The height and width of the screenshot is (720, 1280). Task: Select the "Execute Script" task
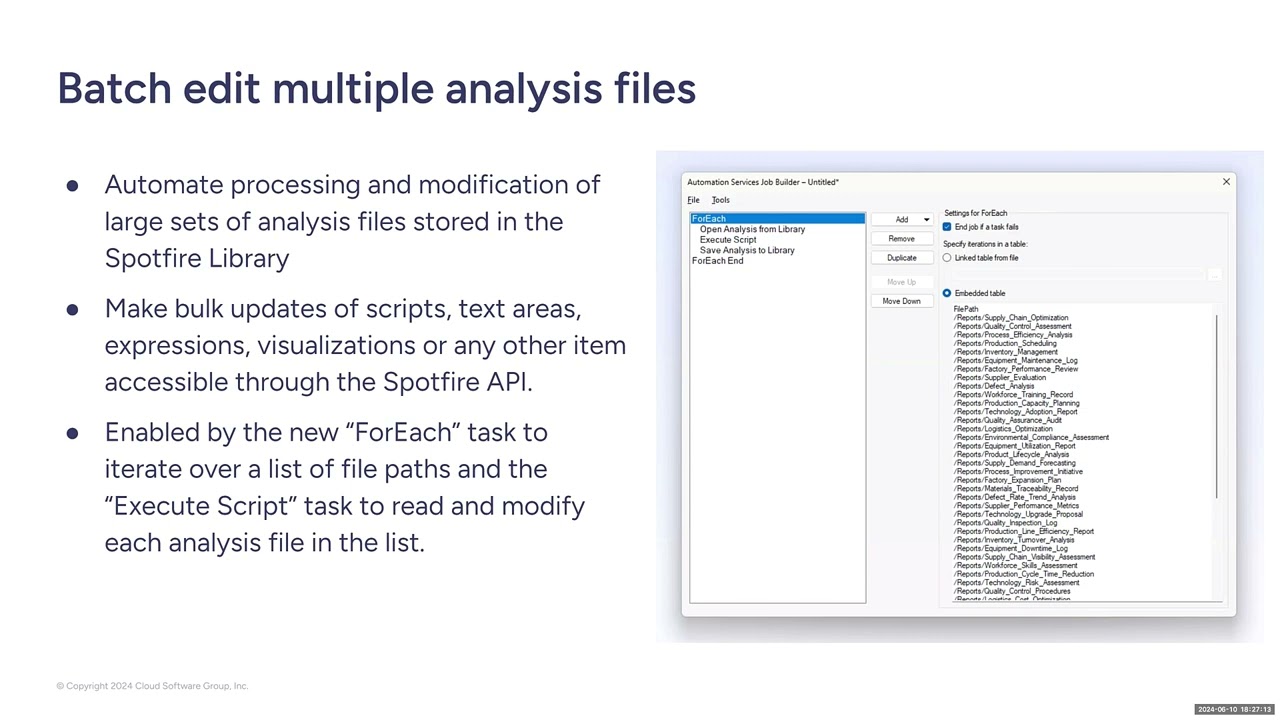coord(727,239)
